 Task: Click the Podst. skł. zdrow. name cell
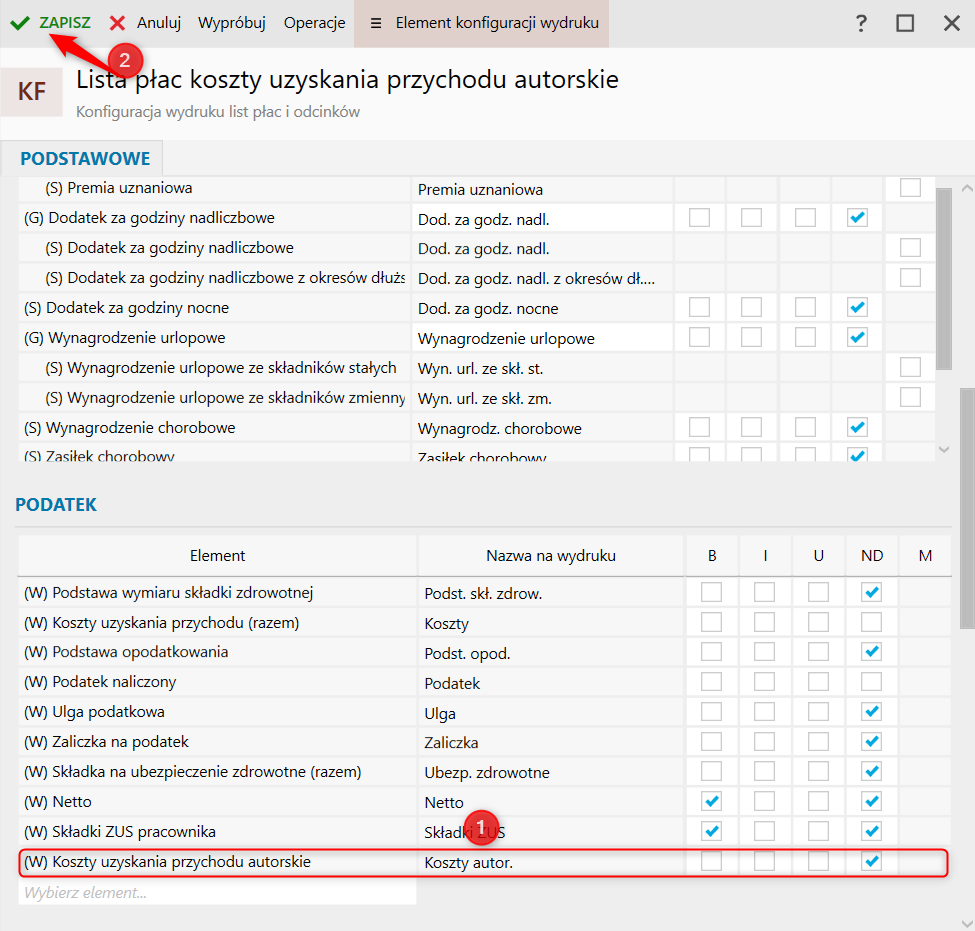tap(550, 593)
